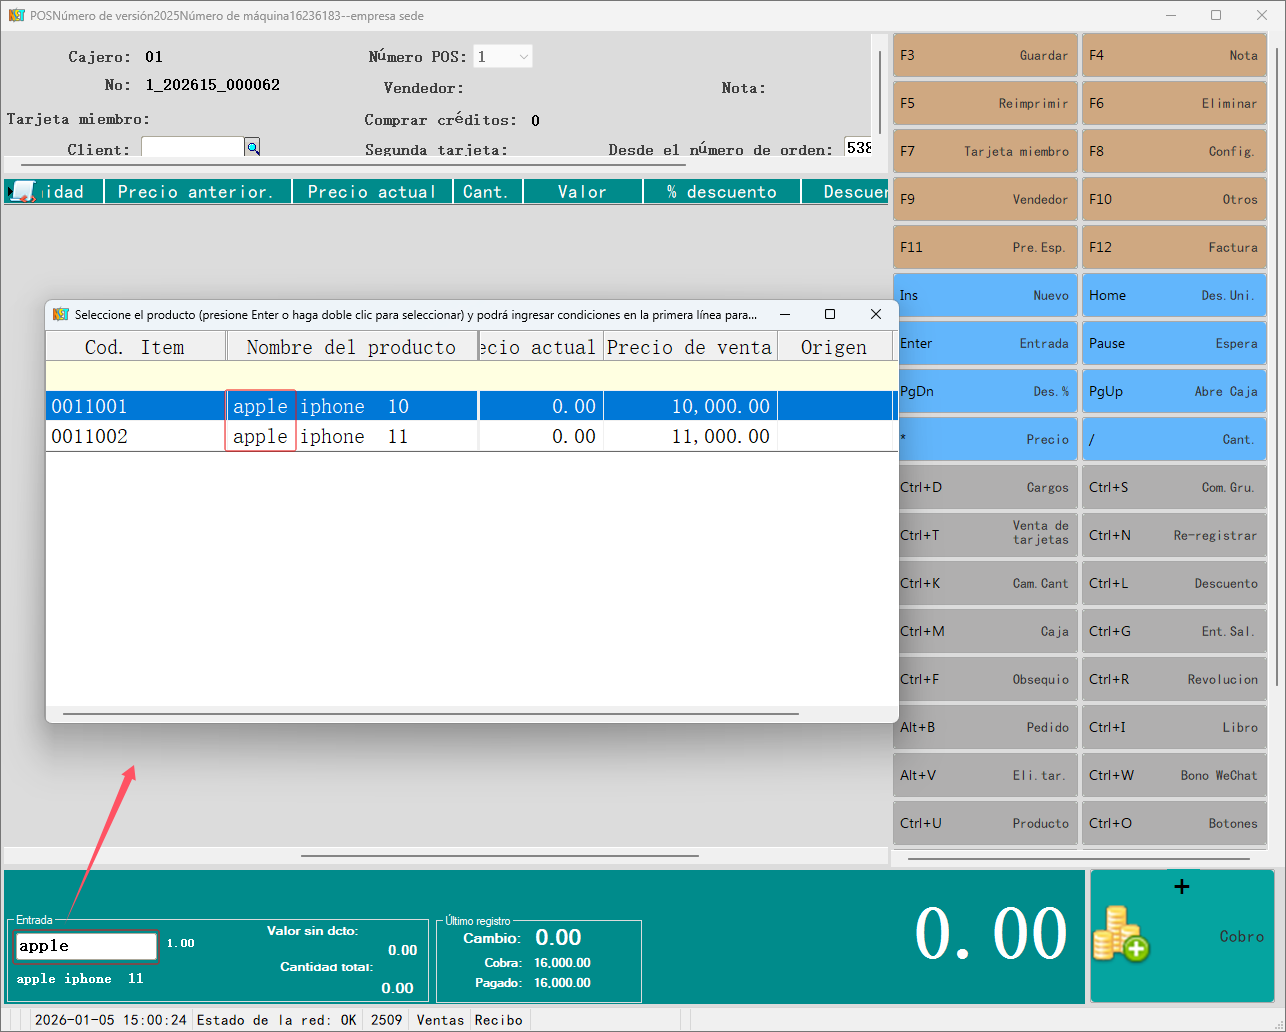Click the Client text field
This screenshot has height=1032, width=1286.
coord(192,148)
